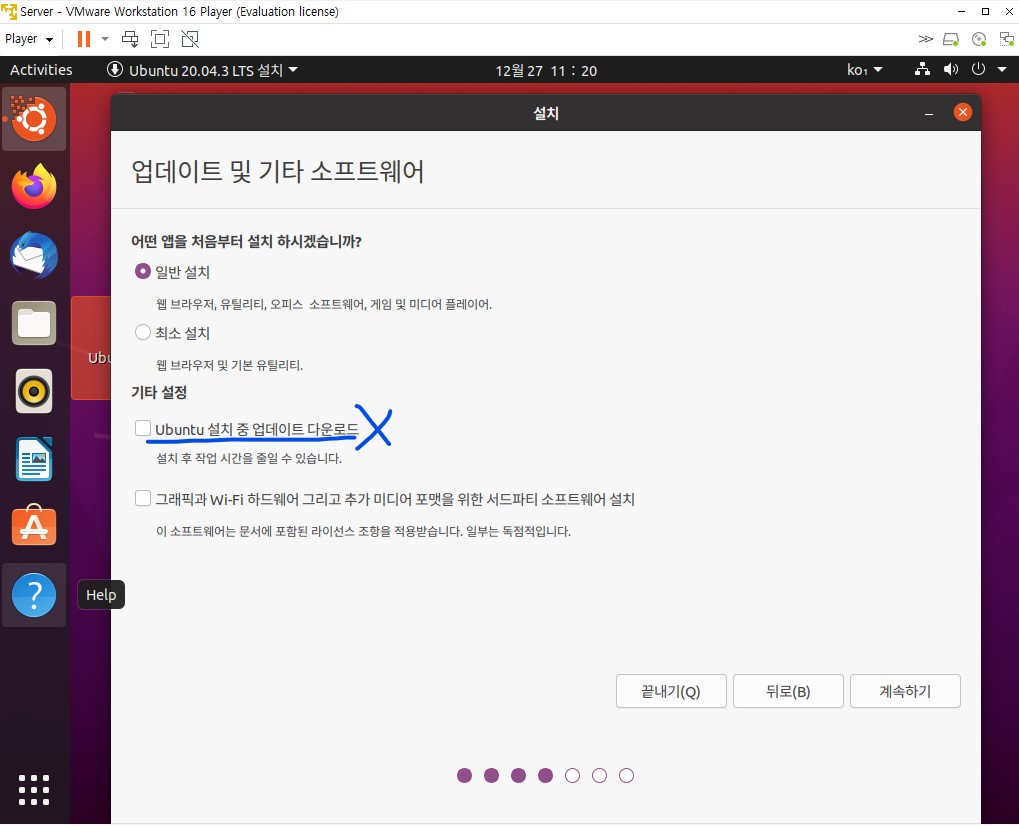This screenshot has width=1019, height=827.
Task: Open the Help icon in the dock
Action: click(34, 594)
